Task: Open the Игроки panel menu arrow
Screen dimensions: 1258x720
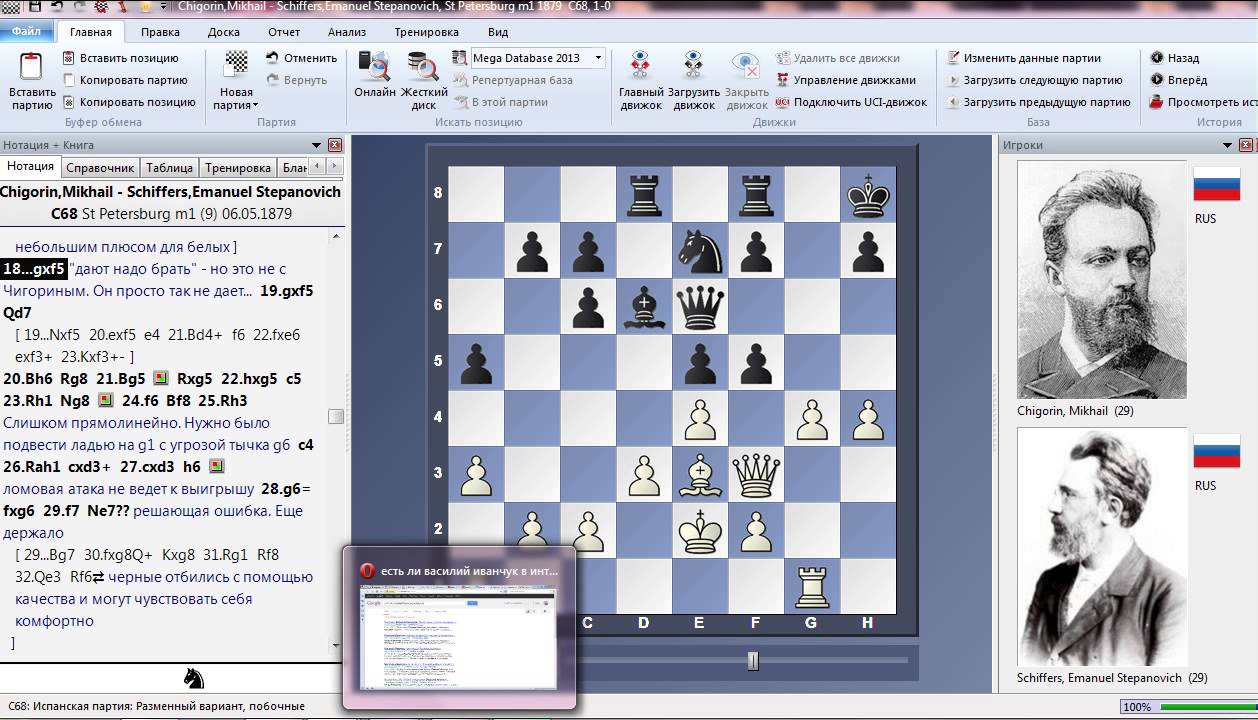Action: tap(1228, 145)
